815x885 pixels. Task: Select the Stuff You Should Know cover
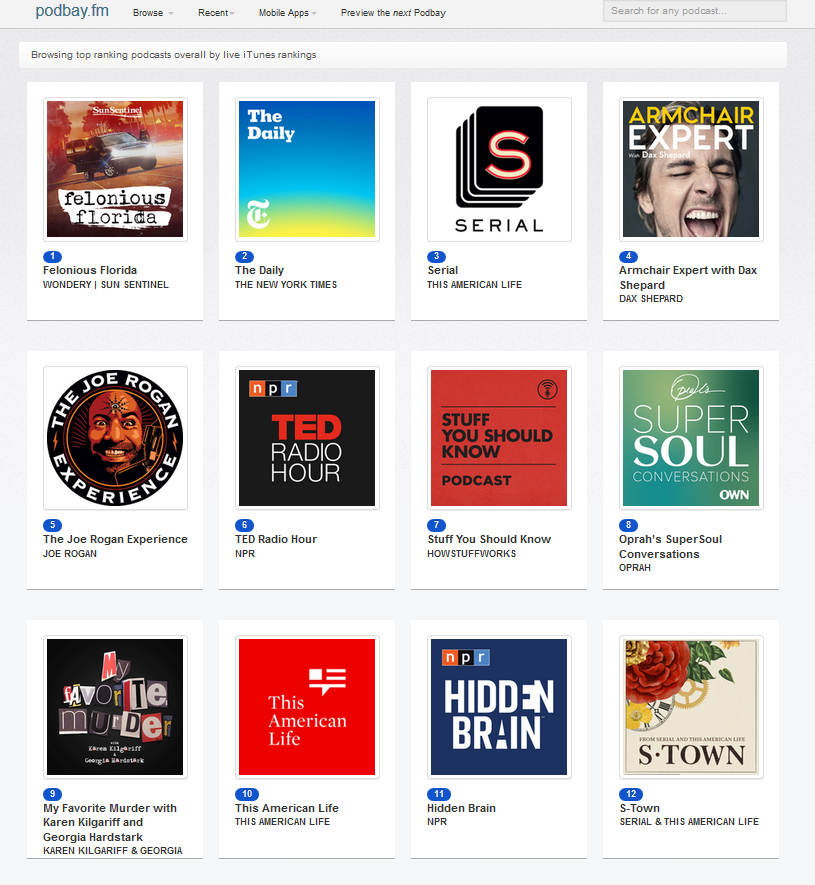[x=499, y=438]
